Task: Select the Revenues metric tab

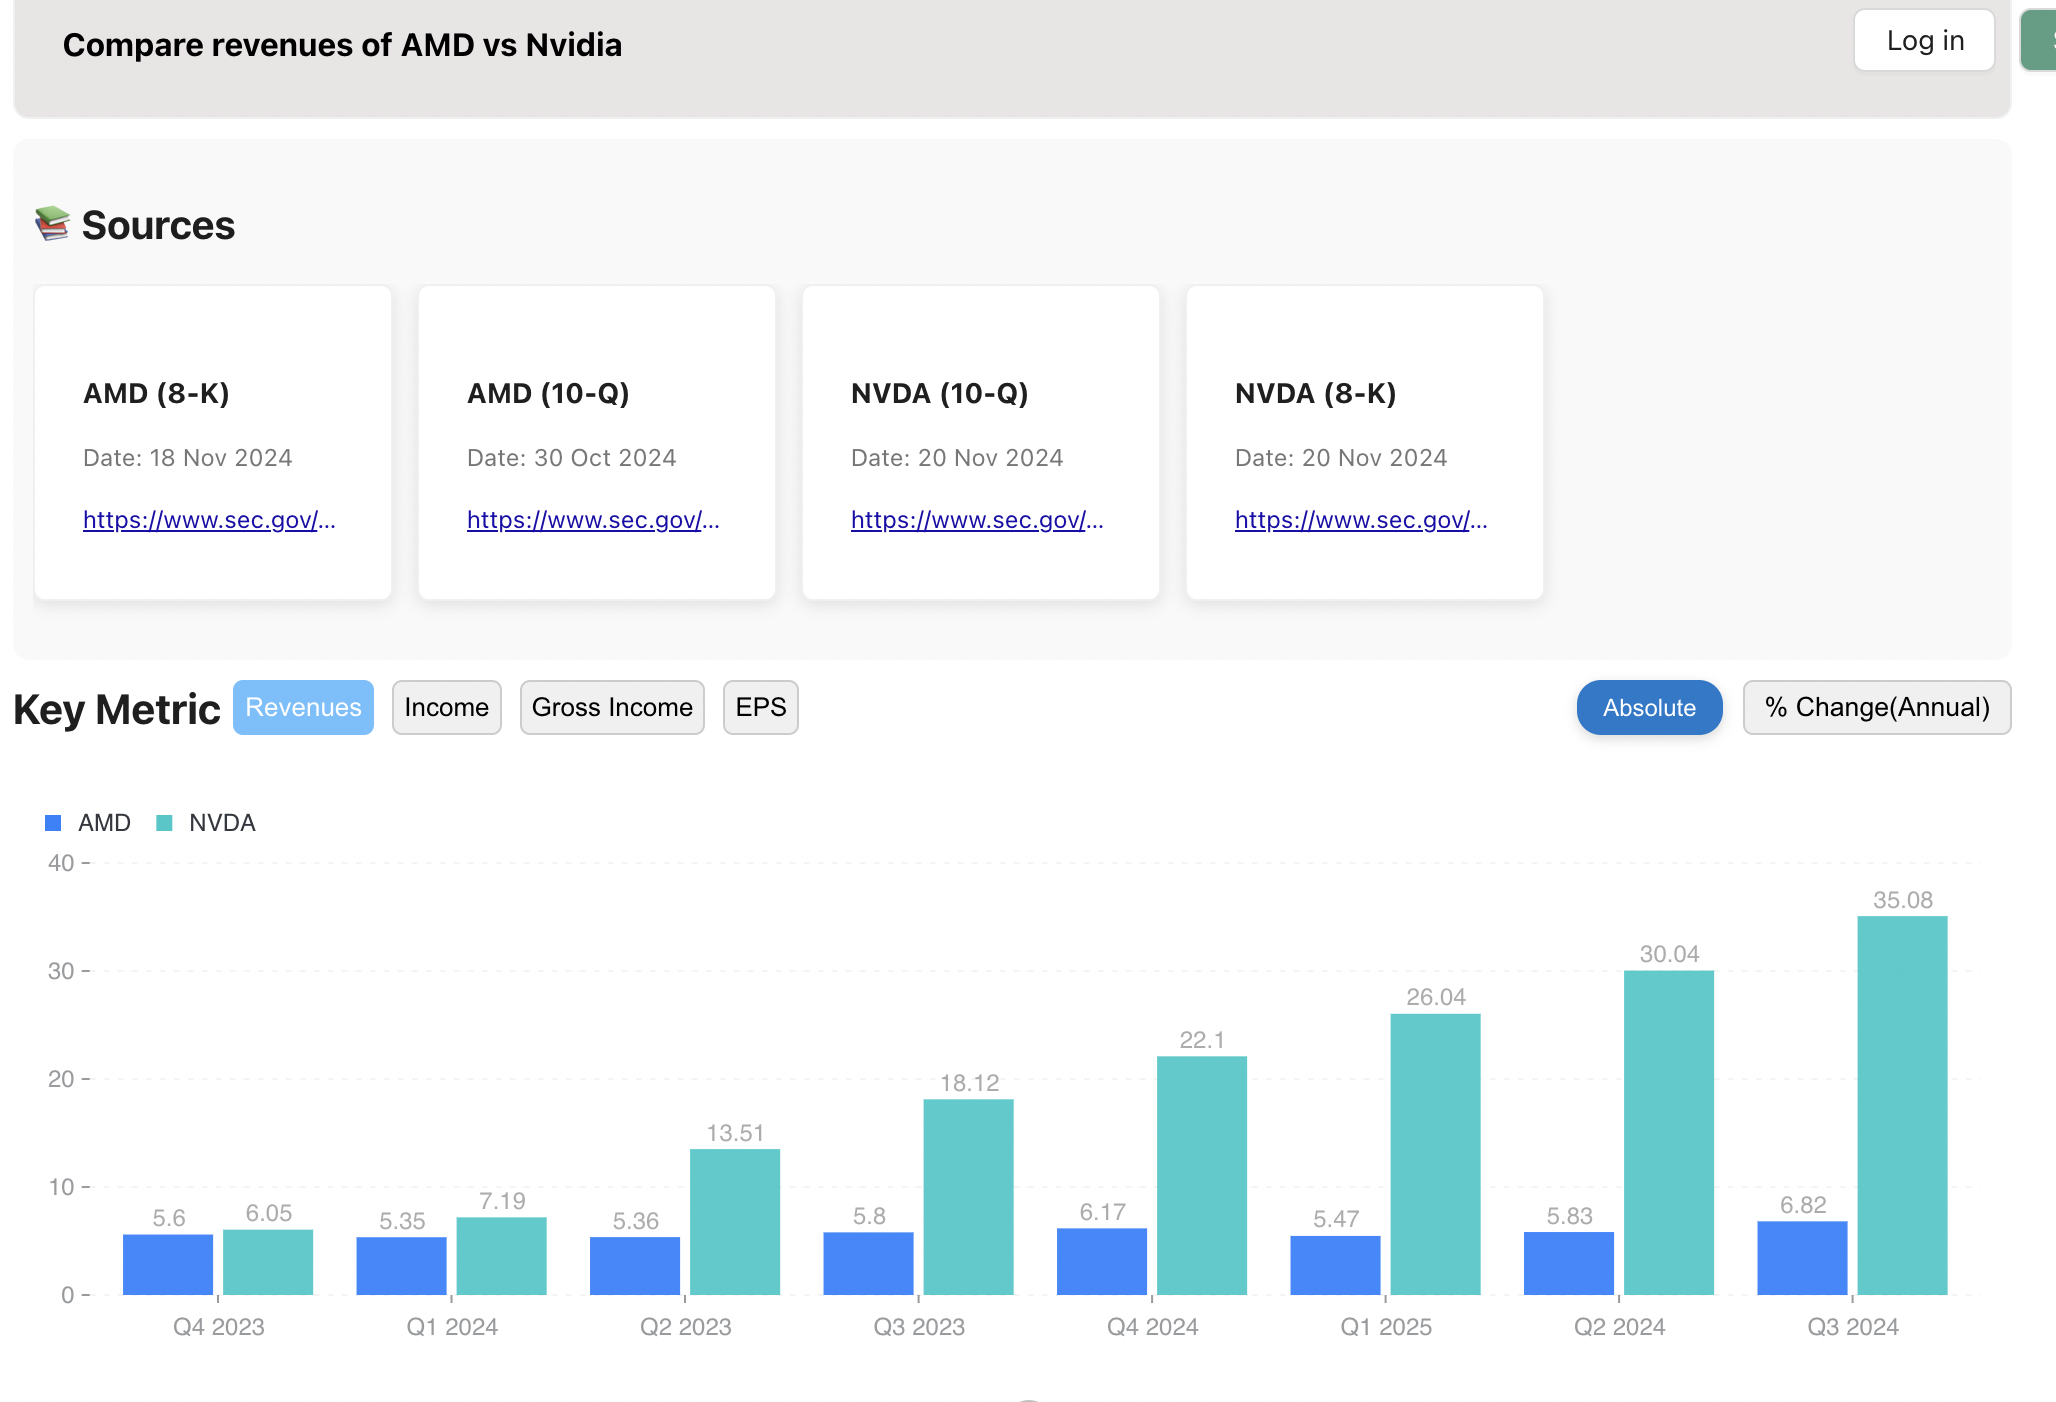Action: 303,707
